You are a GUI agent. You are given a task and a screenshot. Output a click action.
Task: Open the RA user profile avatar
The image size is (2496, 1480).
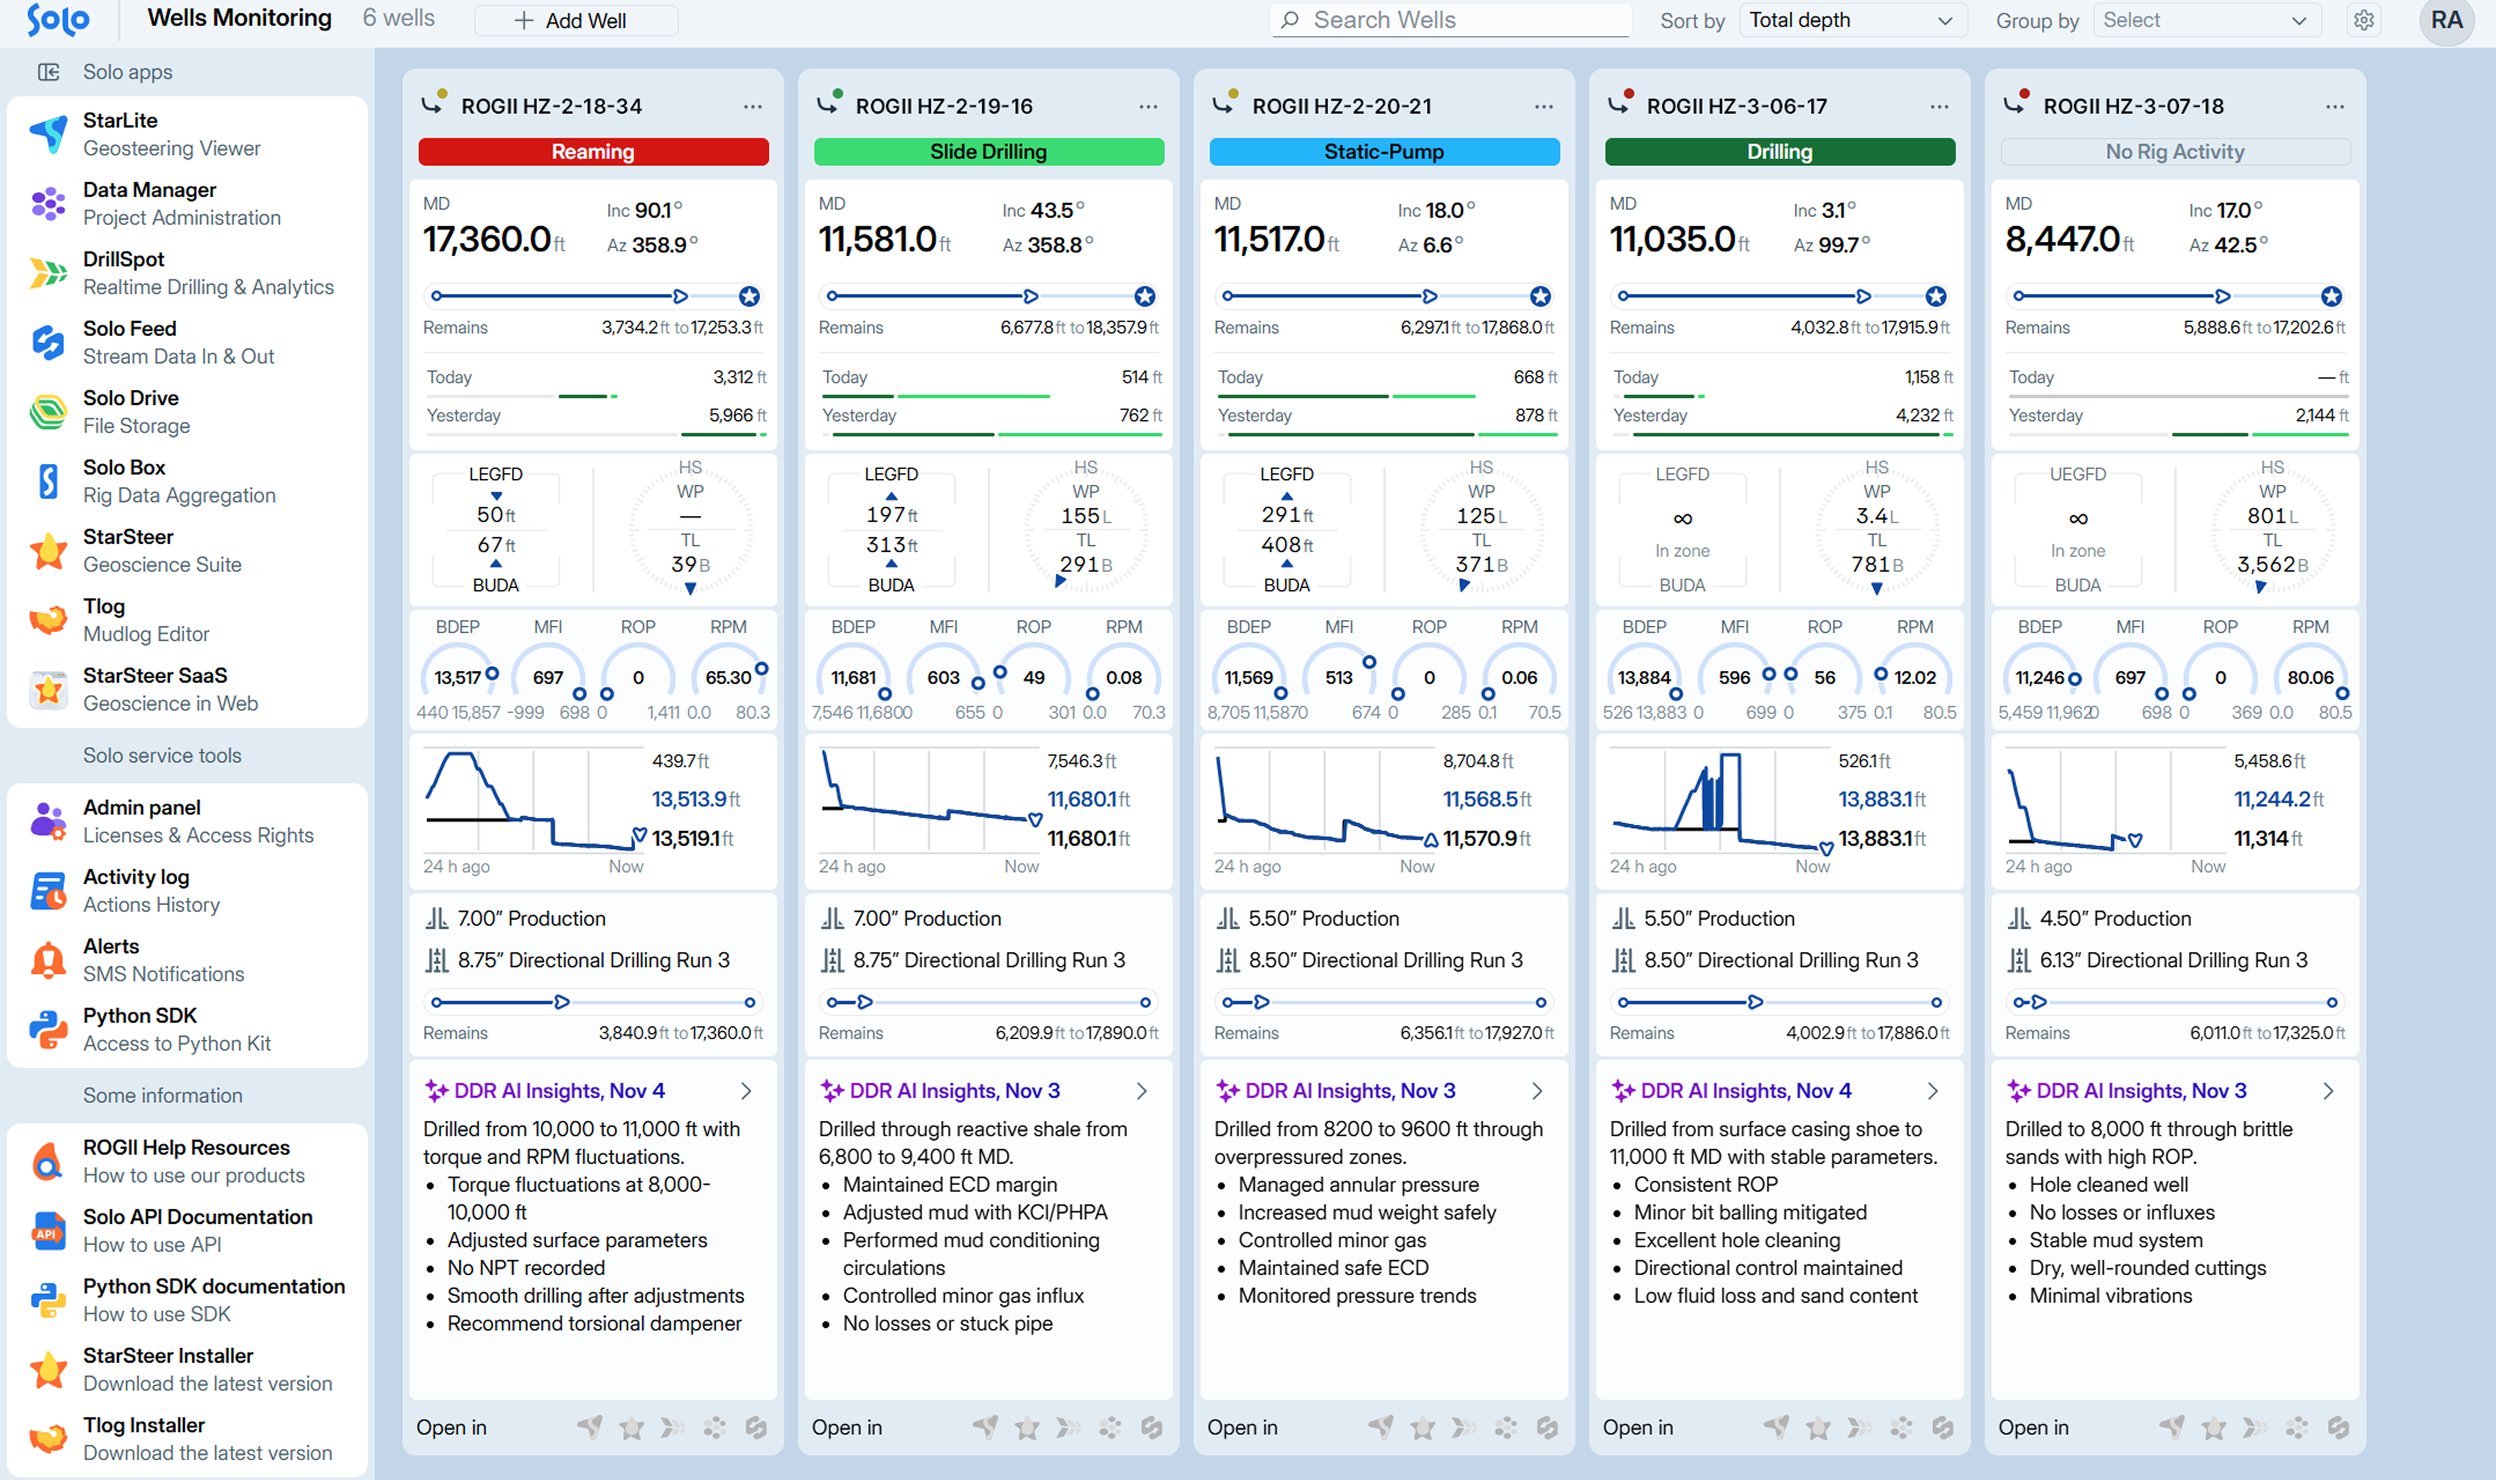point(2445,20)
